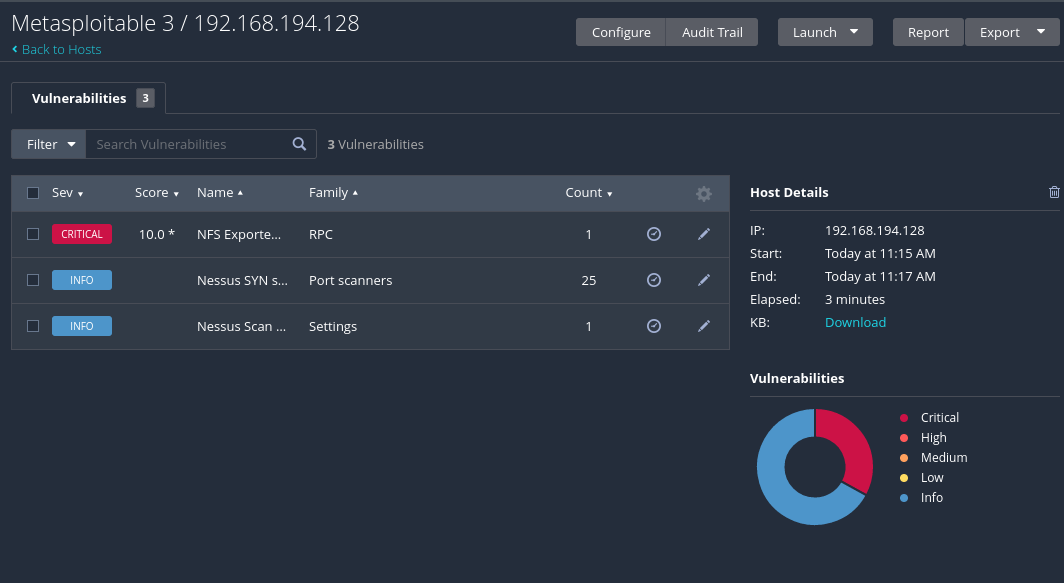Click the Metasploitable 3 page title
Screen dimensions: 1064x583
coord(185,23)
